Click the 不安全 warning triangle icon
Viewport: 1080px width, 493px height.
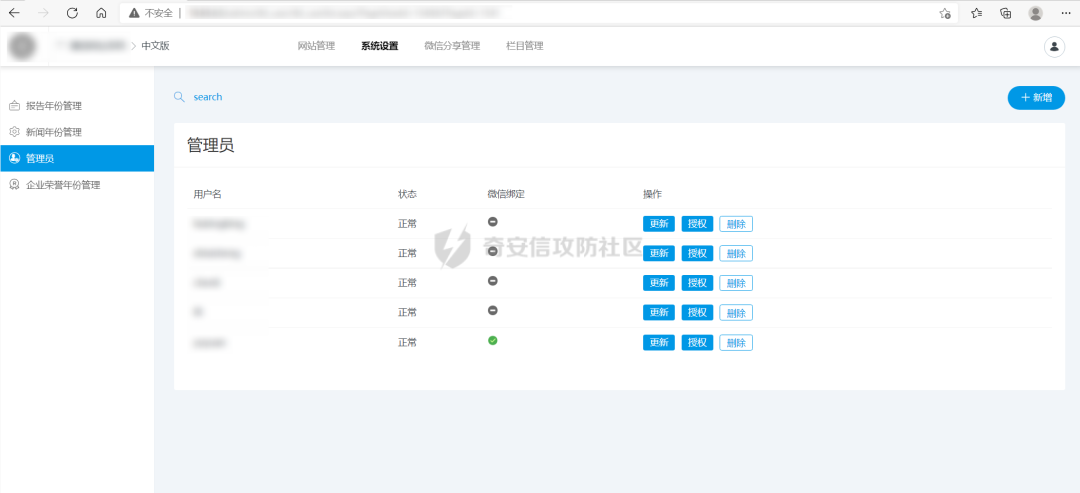[134, 13]
